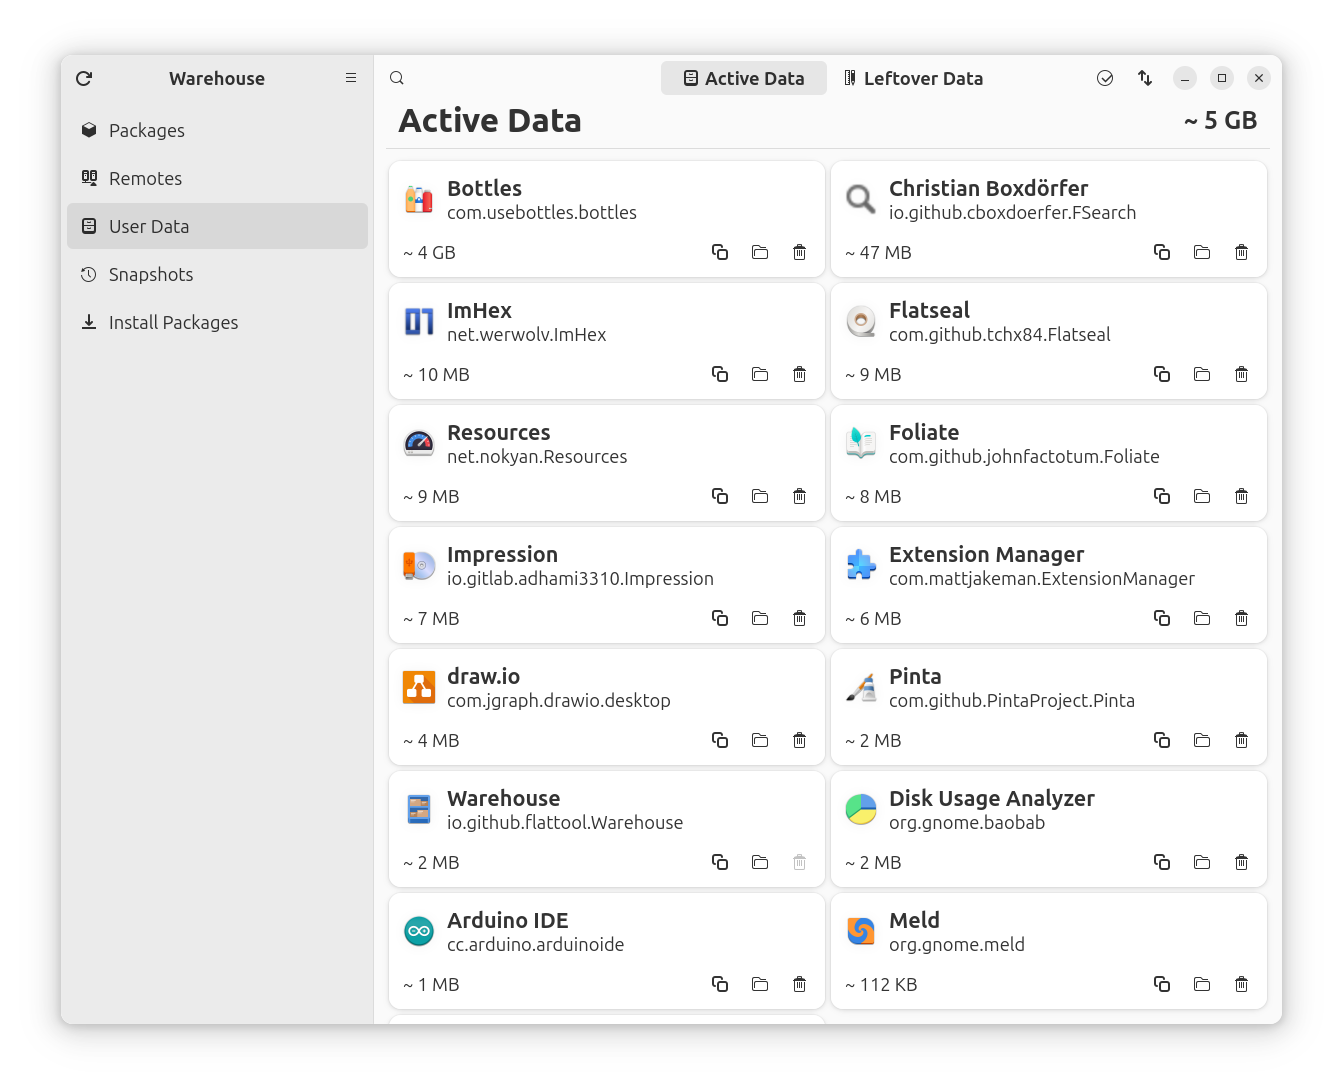Copy Disk Usage Analyzer data path
1343x1091 pixels.
point(1162,862)
